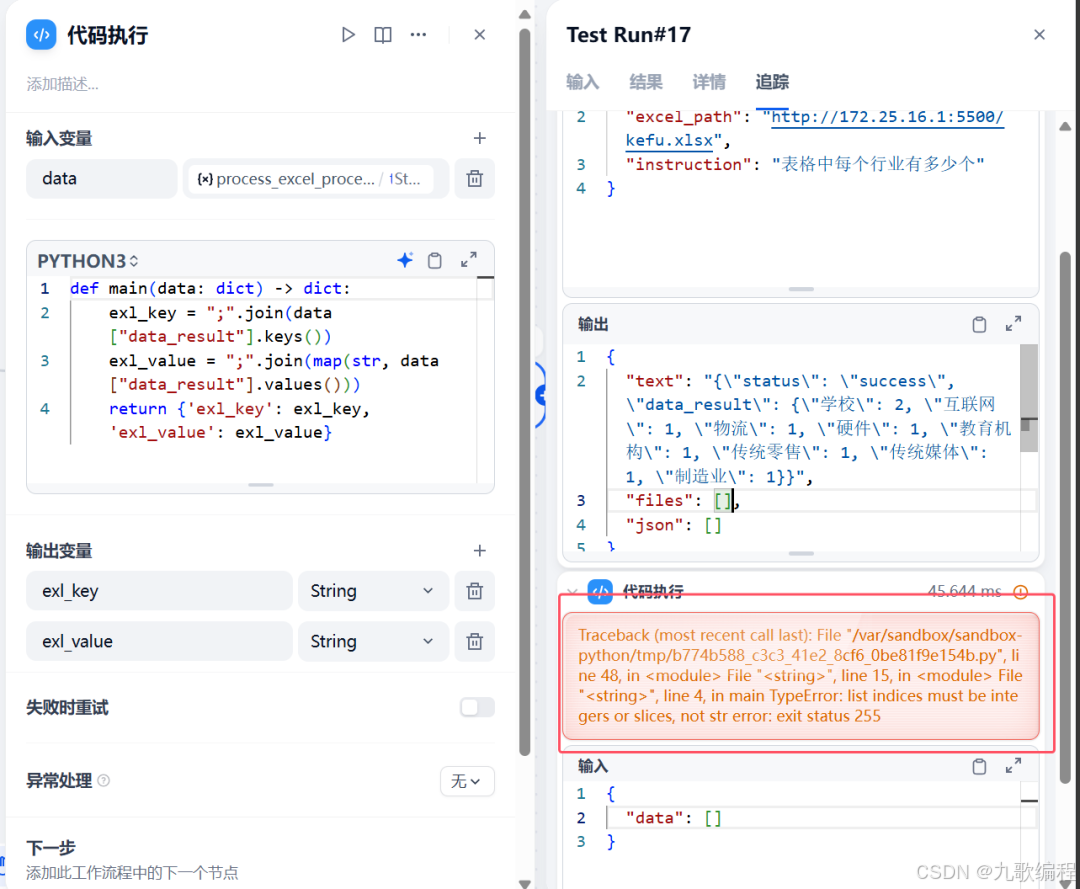Delete the exl_key output variable
Viewport: 1080px width, 889px height.
(x=475, y=591)
